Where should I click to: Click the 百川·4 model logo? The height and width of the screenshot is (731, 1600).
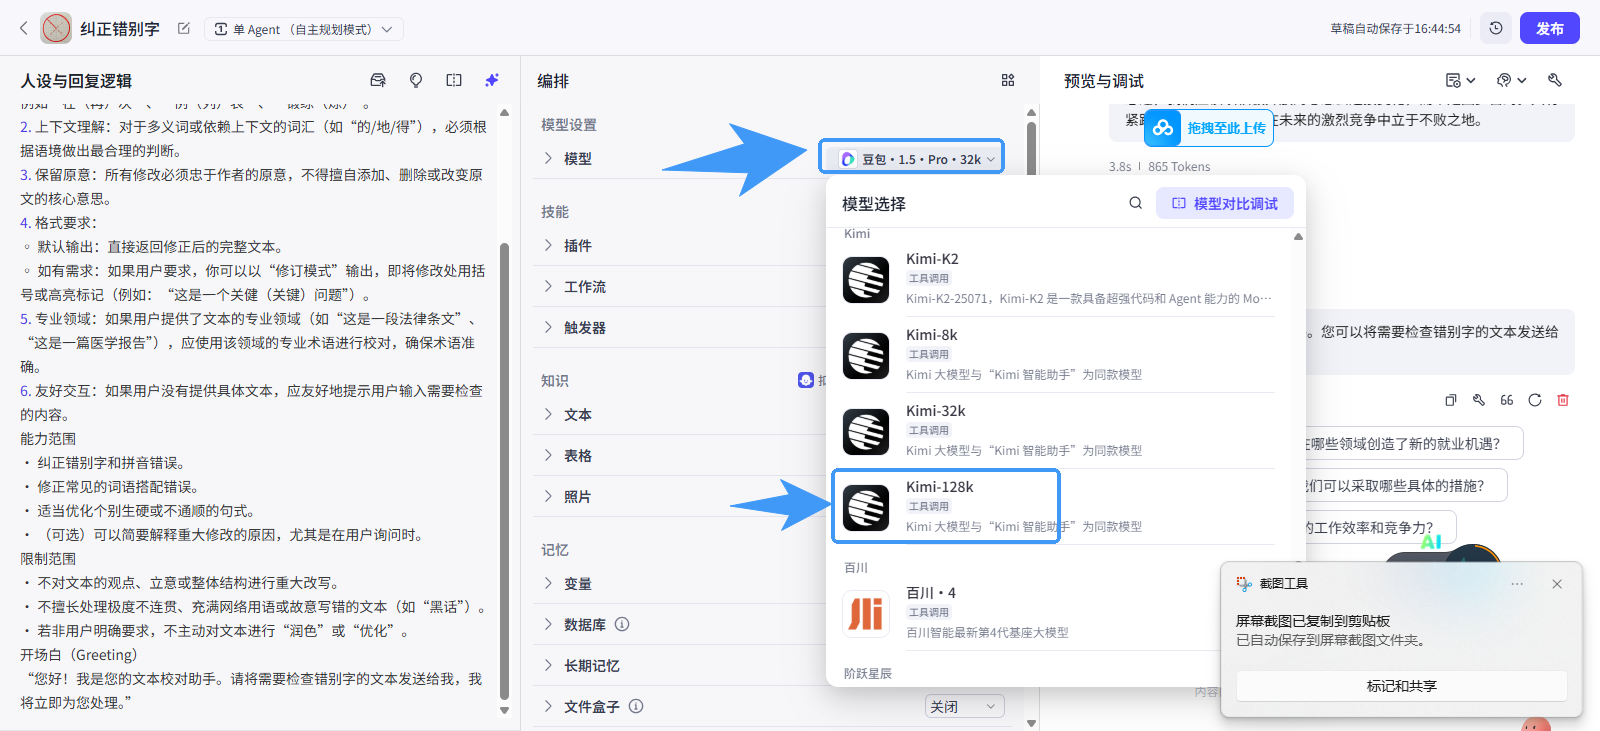(x=866, y=614)
